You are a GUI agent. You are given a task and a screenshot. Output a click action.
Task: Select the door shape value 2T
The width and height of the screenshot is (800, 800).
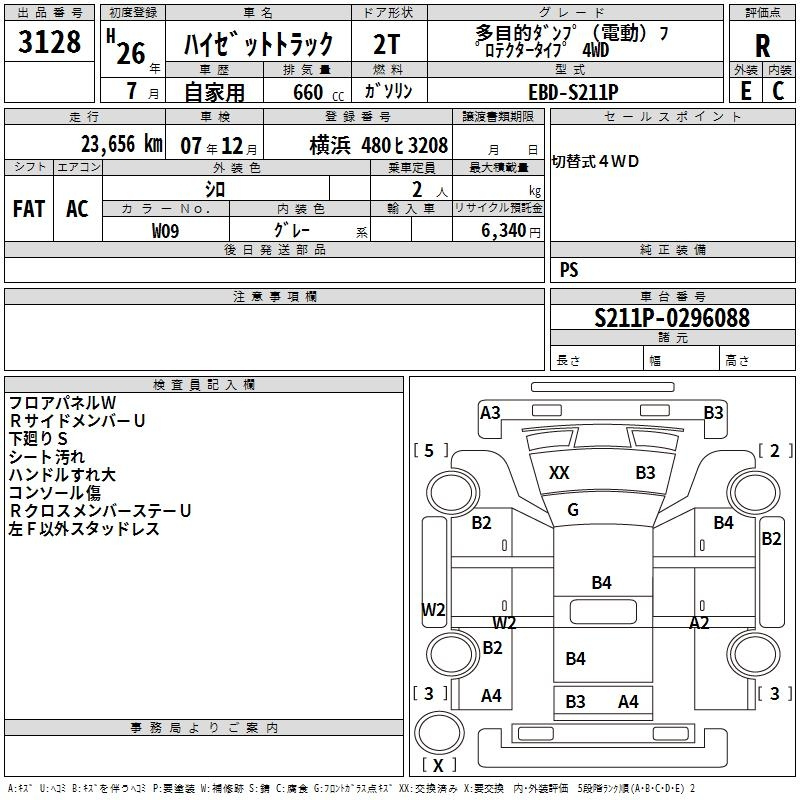[387, 44]
